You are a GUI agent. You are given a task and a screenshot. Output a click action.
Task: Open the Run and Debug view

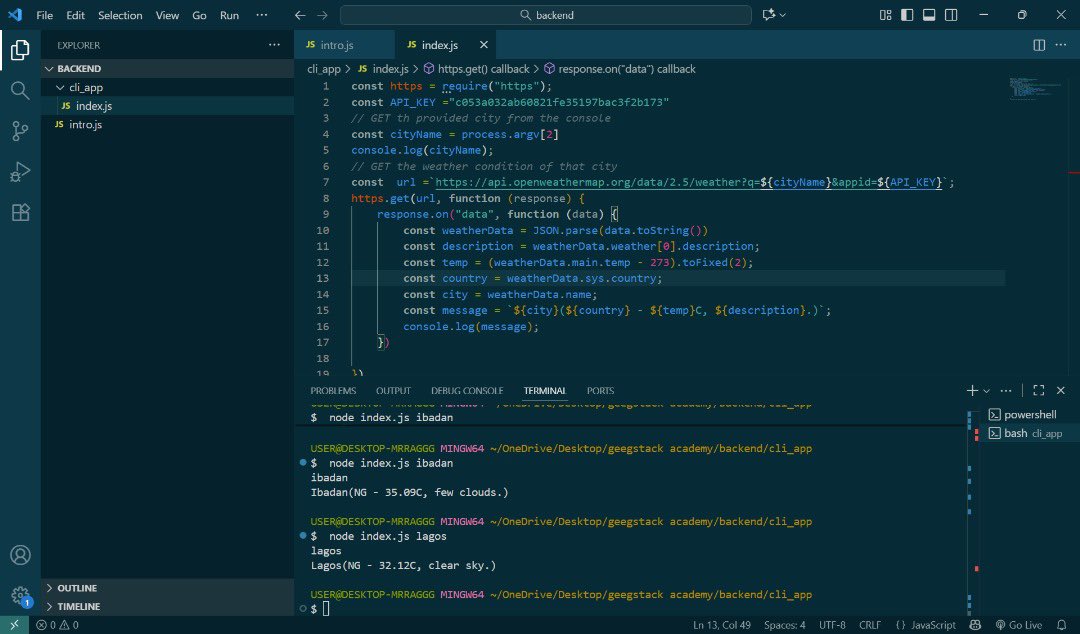pos(20,171)
